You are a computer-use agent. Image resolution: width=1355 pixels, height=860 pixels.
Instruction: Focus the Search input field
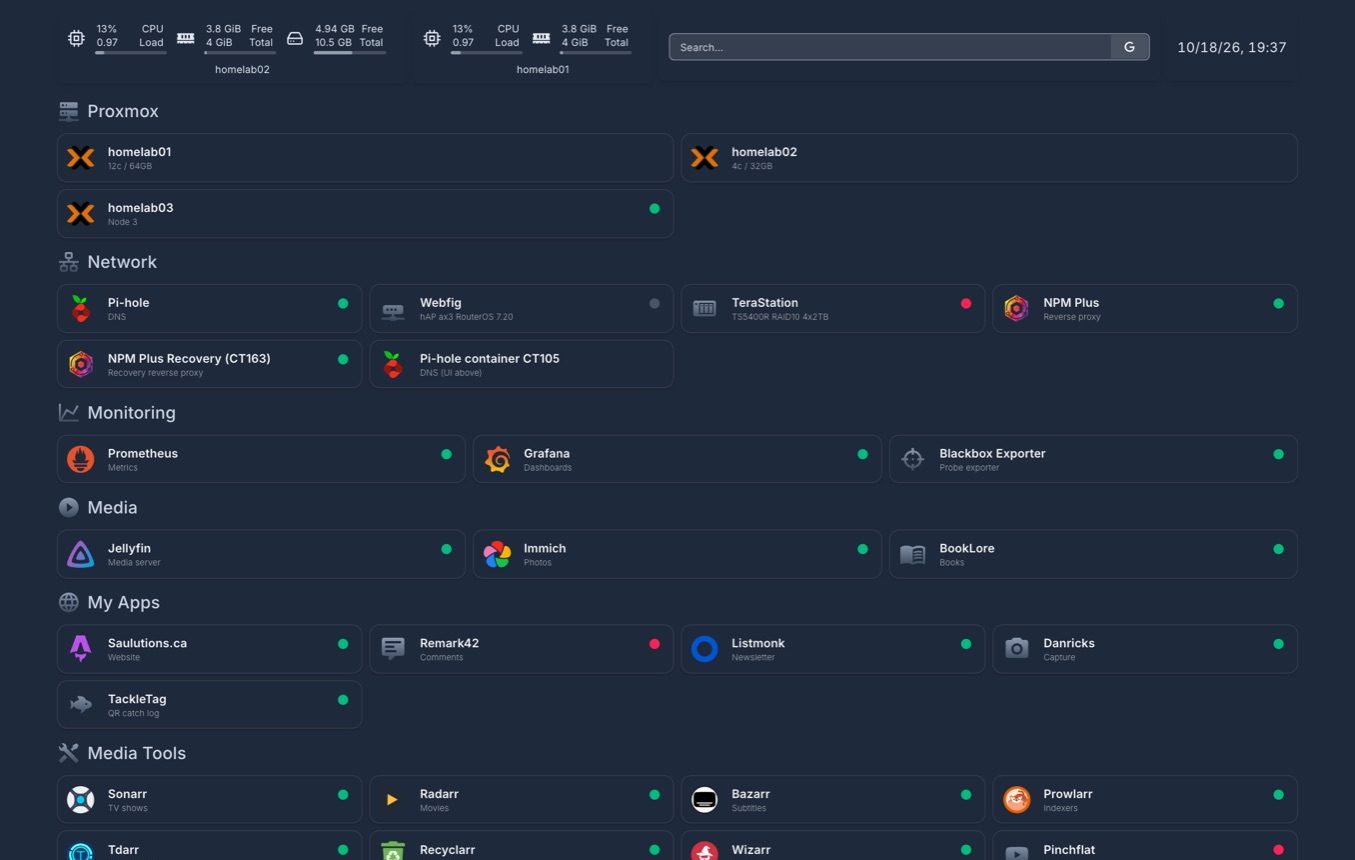890,47
